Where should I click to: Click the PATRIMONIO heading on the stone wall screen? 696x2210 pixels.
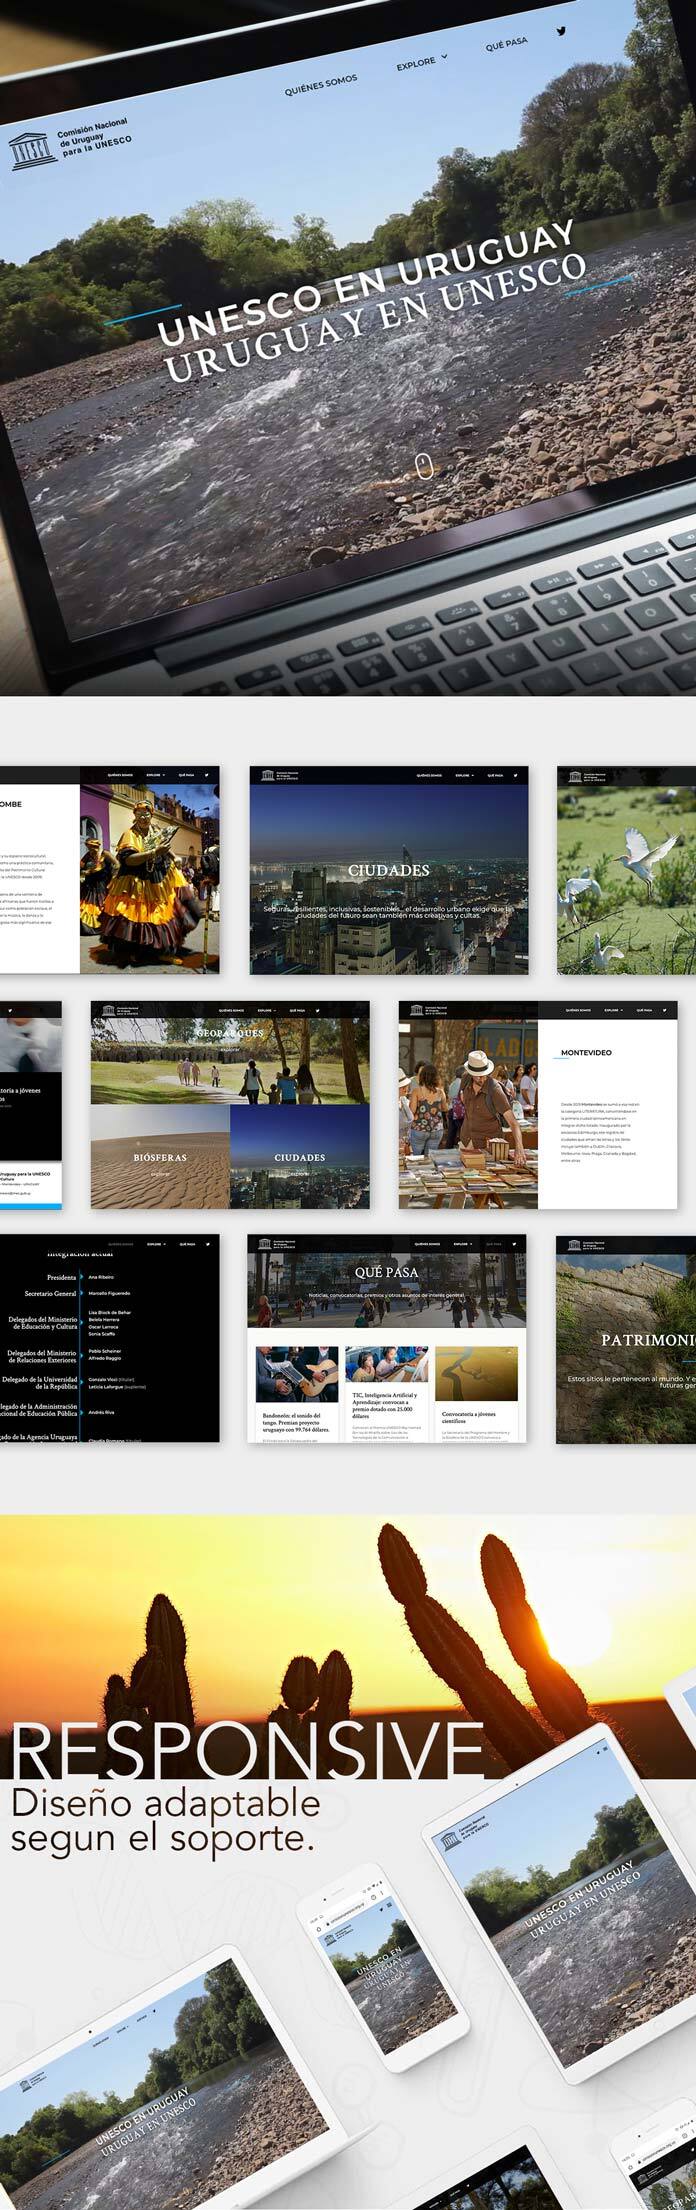point(648,1339)
